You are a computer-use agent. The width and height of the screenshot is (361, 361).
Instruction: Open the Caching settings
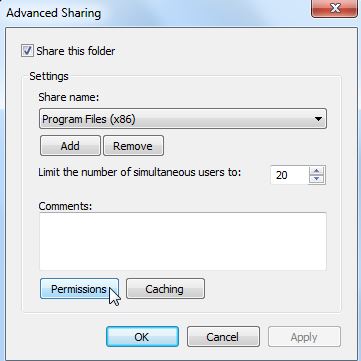tap(165, 289)
